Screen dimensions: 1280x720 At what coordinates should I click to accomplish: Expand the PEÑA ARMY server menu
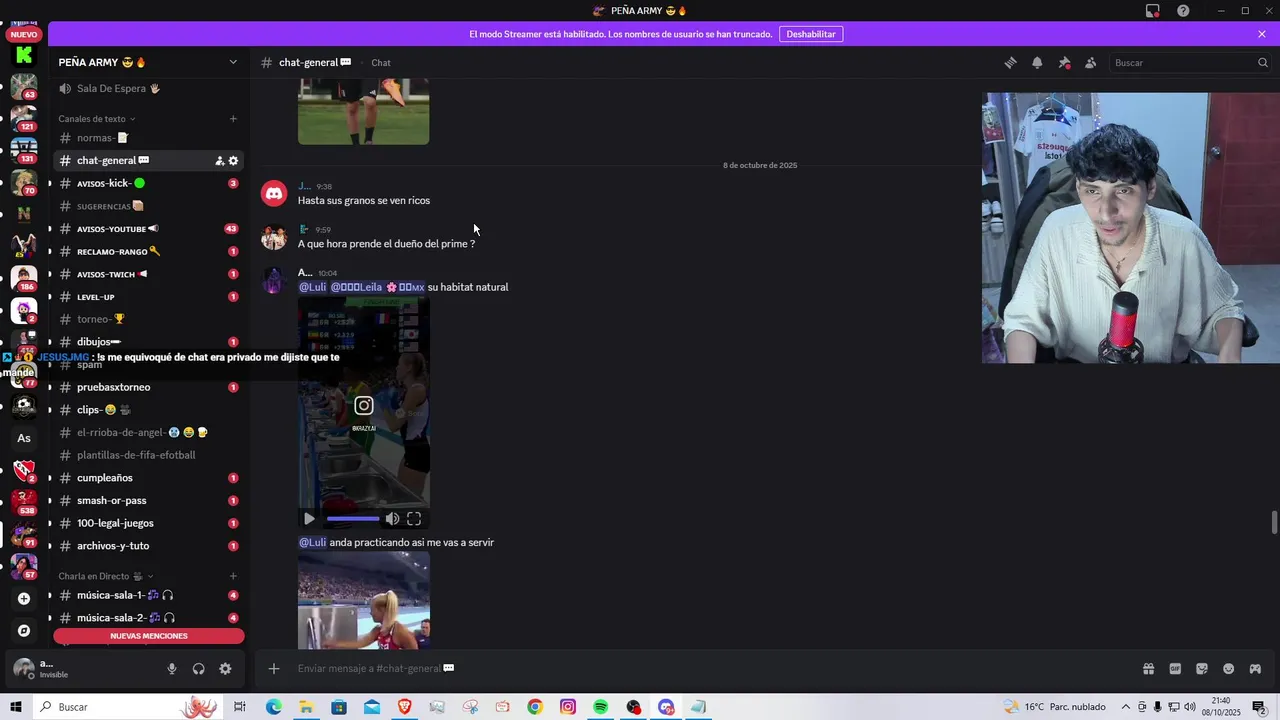point(233,62)
